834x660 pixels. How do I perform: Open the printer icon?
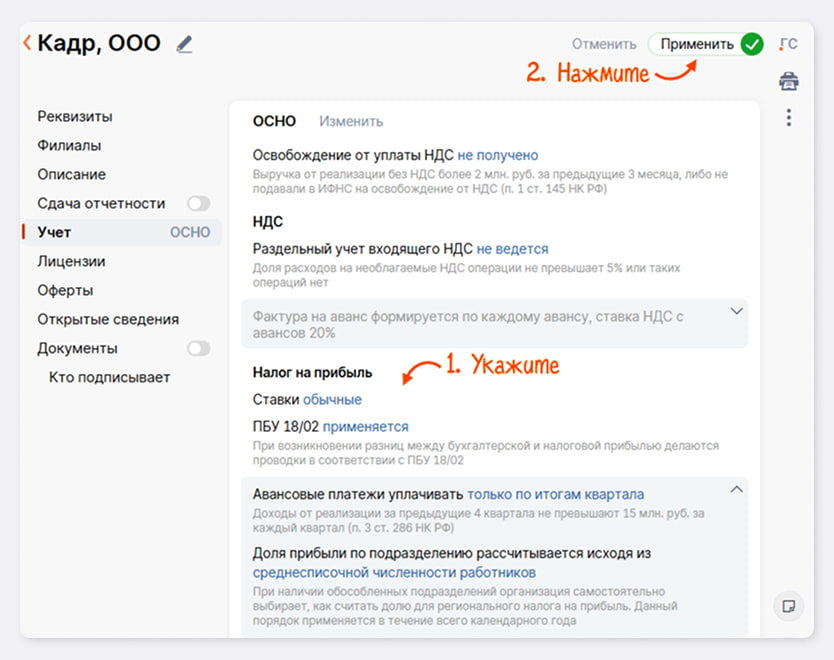789,81
